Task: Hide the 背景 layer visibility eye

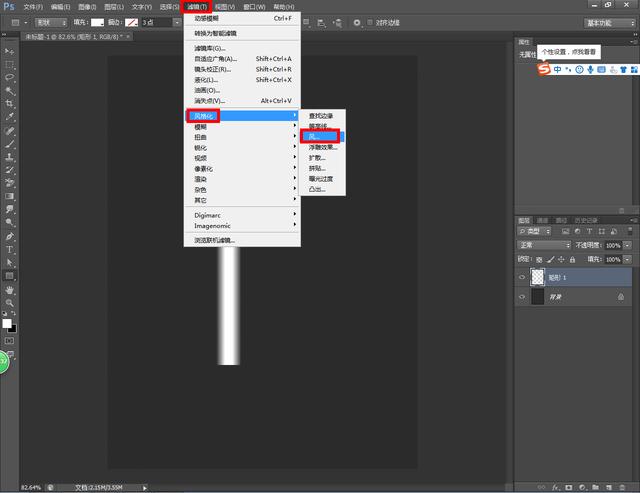Action: [x=522, y=297]
